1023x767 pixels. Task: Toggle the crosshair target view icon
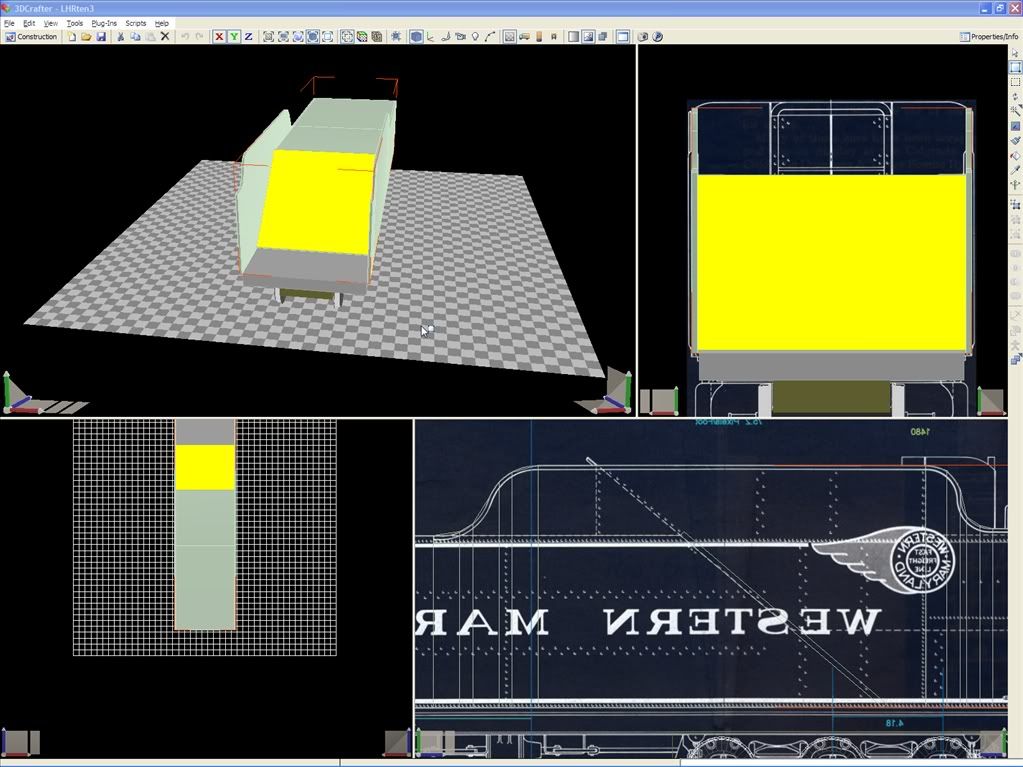coord(347,37)
